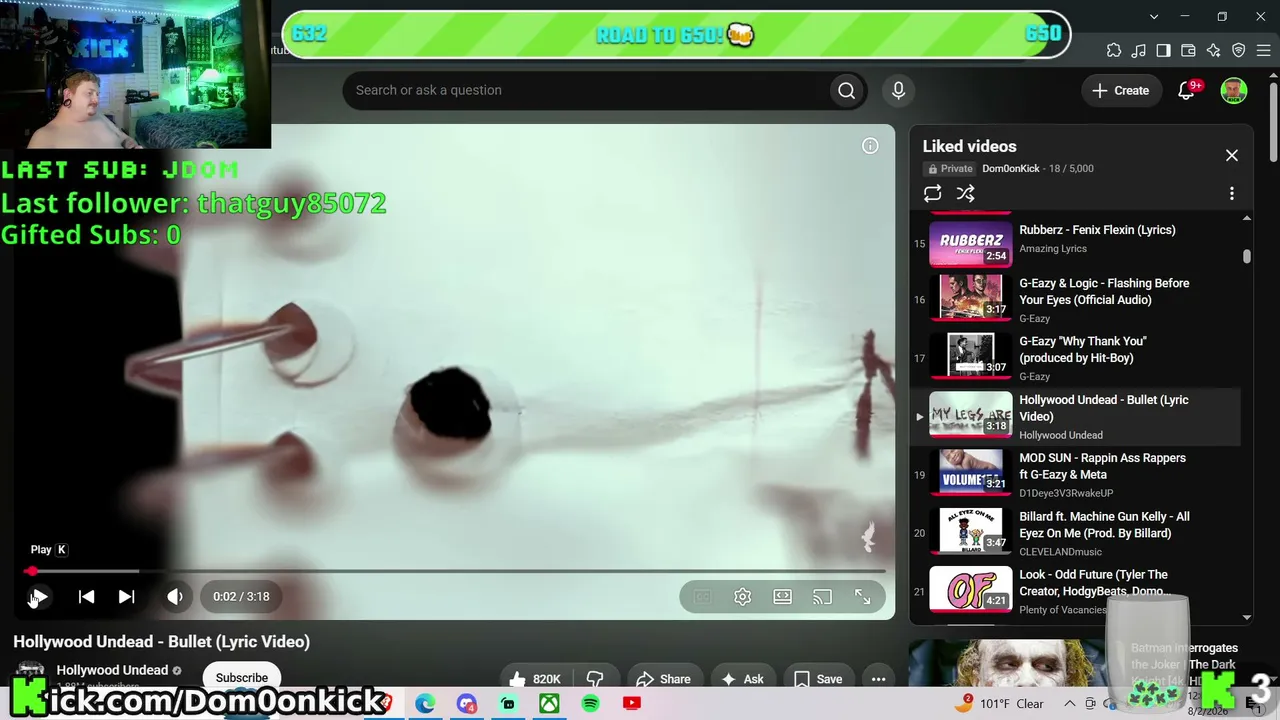Open the Xbox app in the taskbar
Viewport: 1280px width, 720px height.
click(549, 704)
